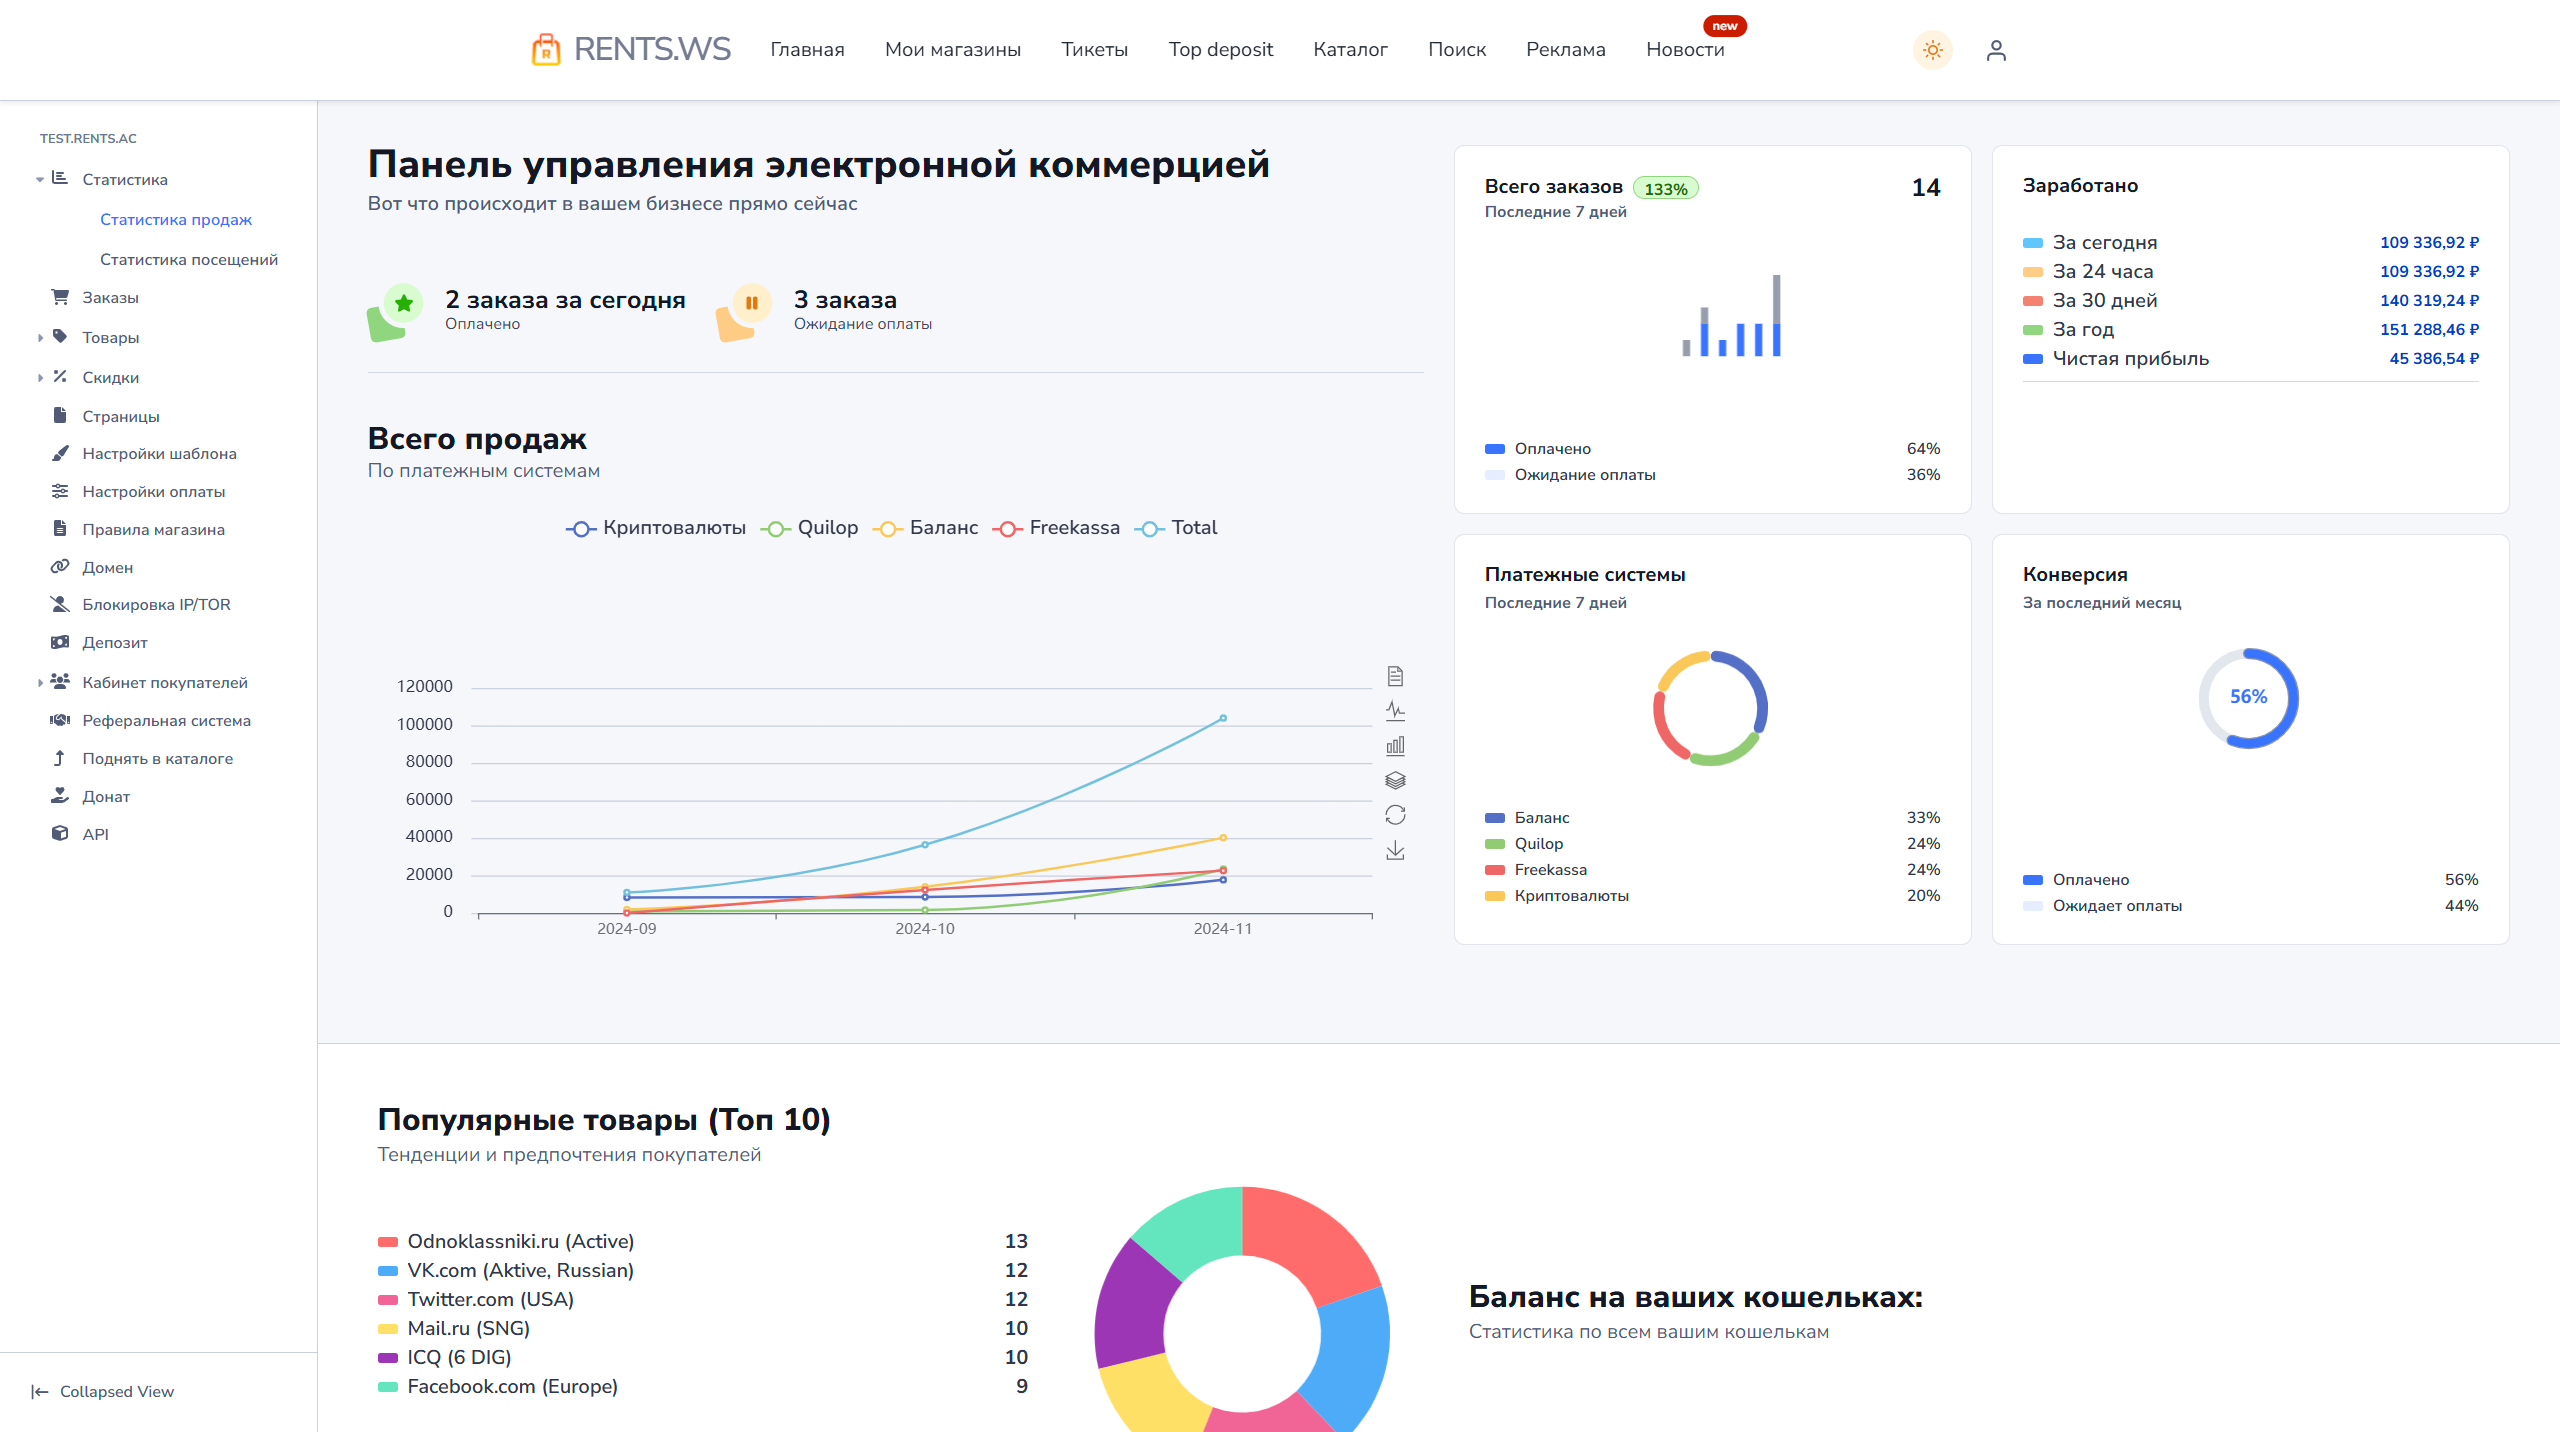The width and height of the screenshot is (2560, 1432).
Task: Open the chart data view icon
Action: pyautogui.click(x=1395, y=677)
